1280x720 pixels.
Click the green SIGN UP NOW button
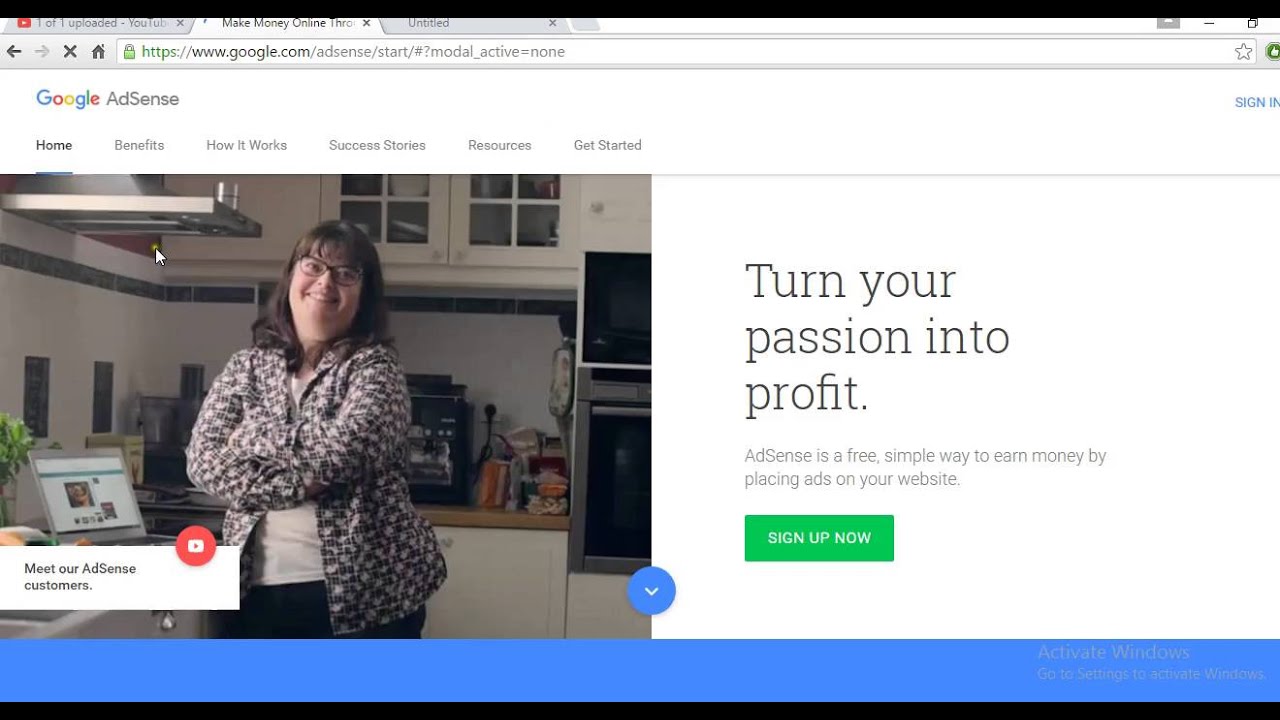819,538
